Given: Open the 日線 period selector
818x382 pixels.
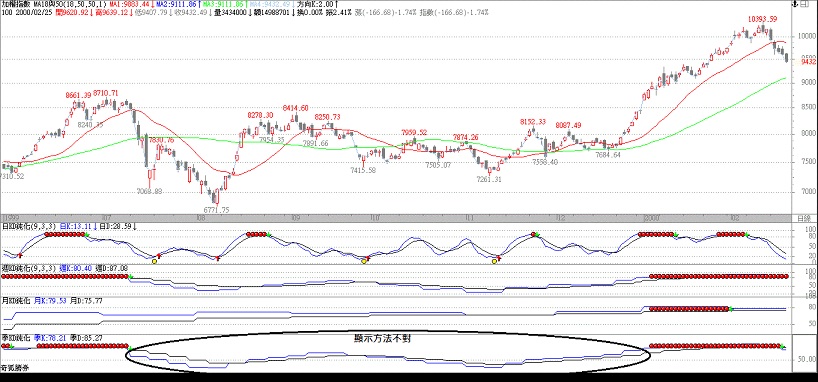Looking at the screenshot, I should coord(804,217).
